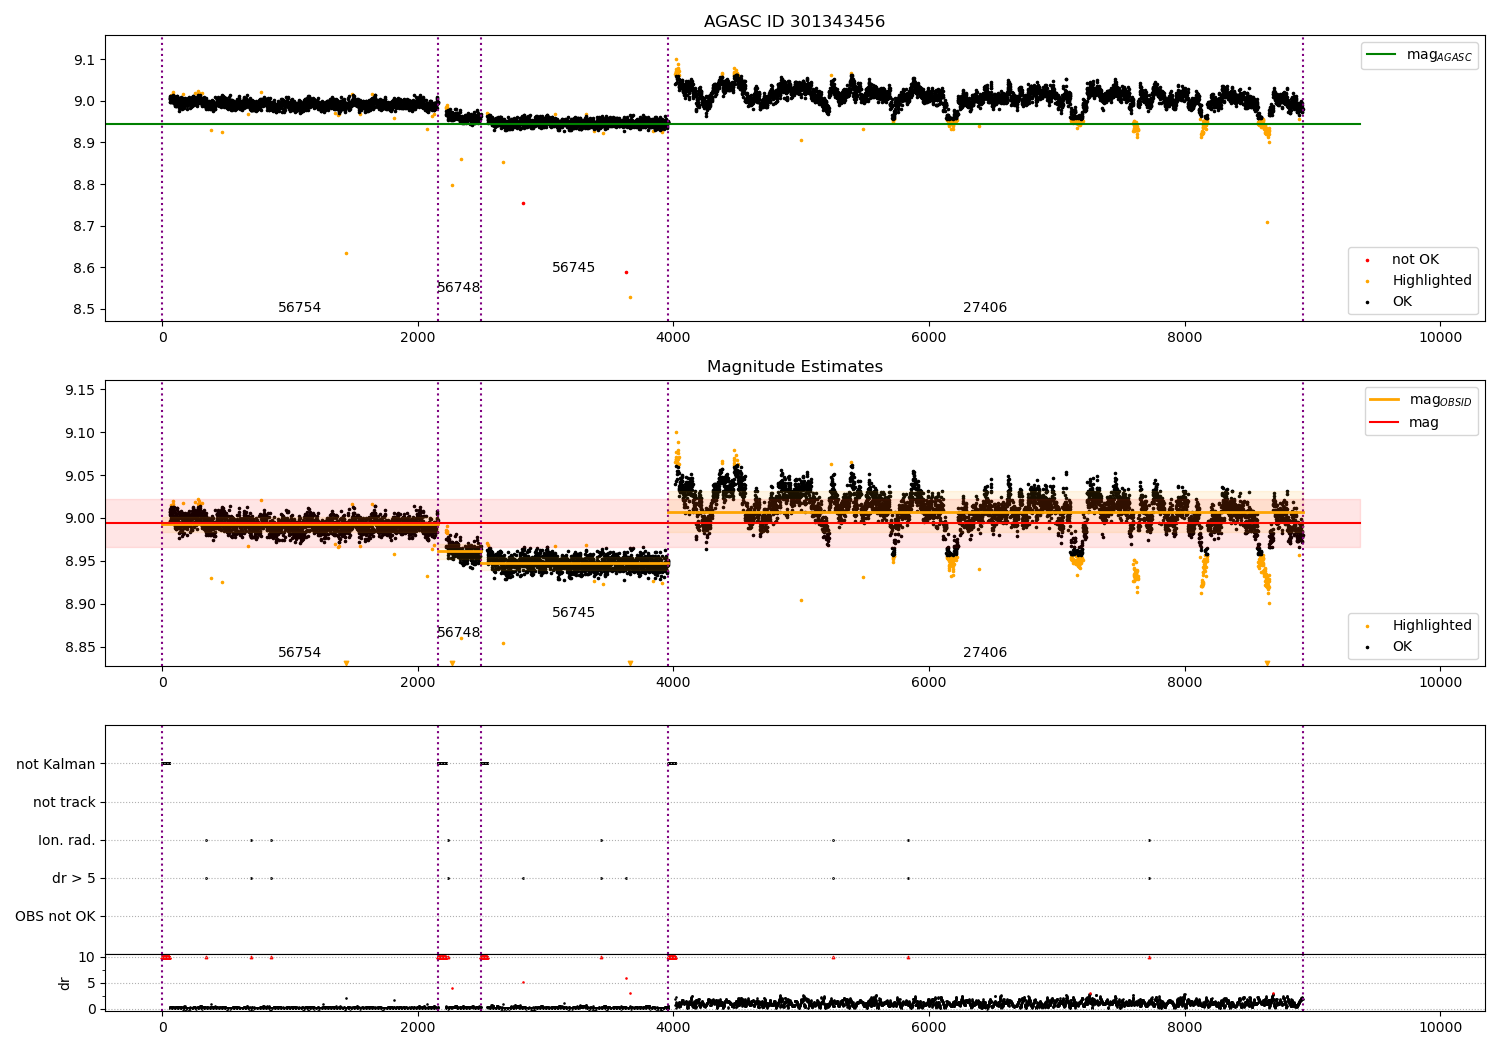The image size is (1500, 1050).
Task: Click the 'dr' axis label in the bottom plot
Action: (65, 983)
